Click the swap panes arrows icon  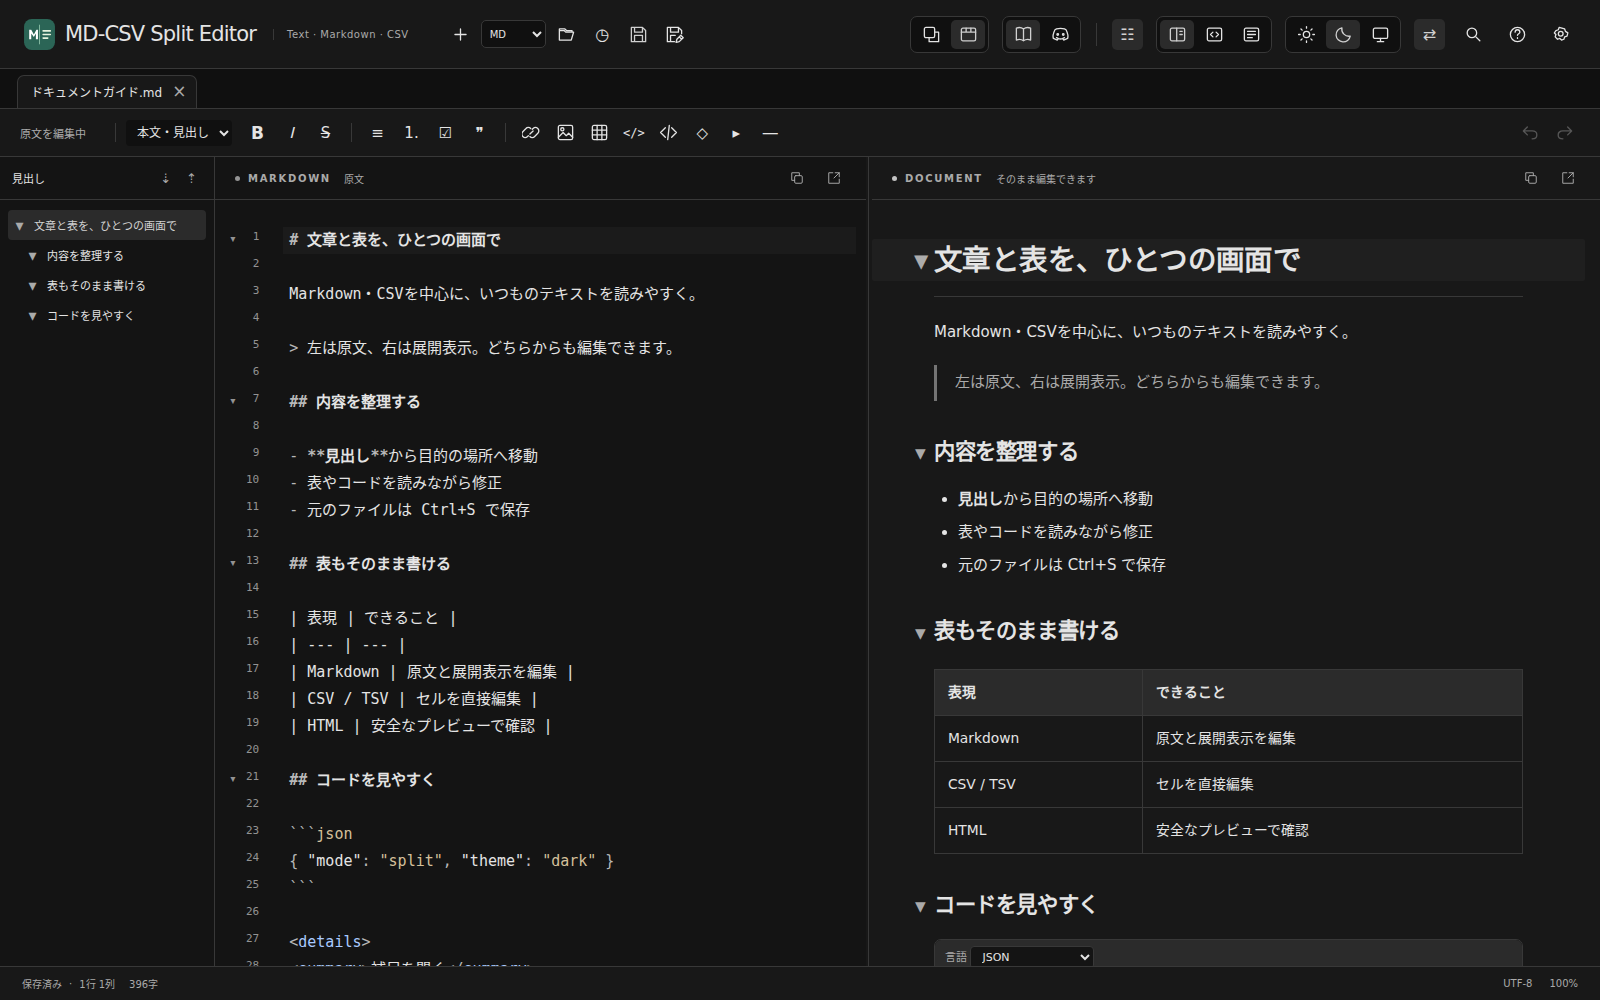pos(1429,34)
